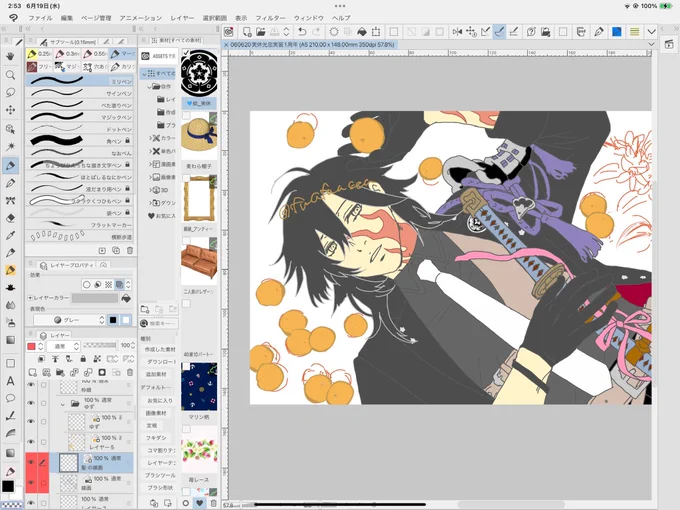Click the Clip Studio launcher icon
The width and height of the screenshot is (680, 510).
click(x=229, y=32)
